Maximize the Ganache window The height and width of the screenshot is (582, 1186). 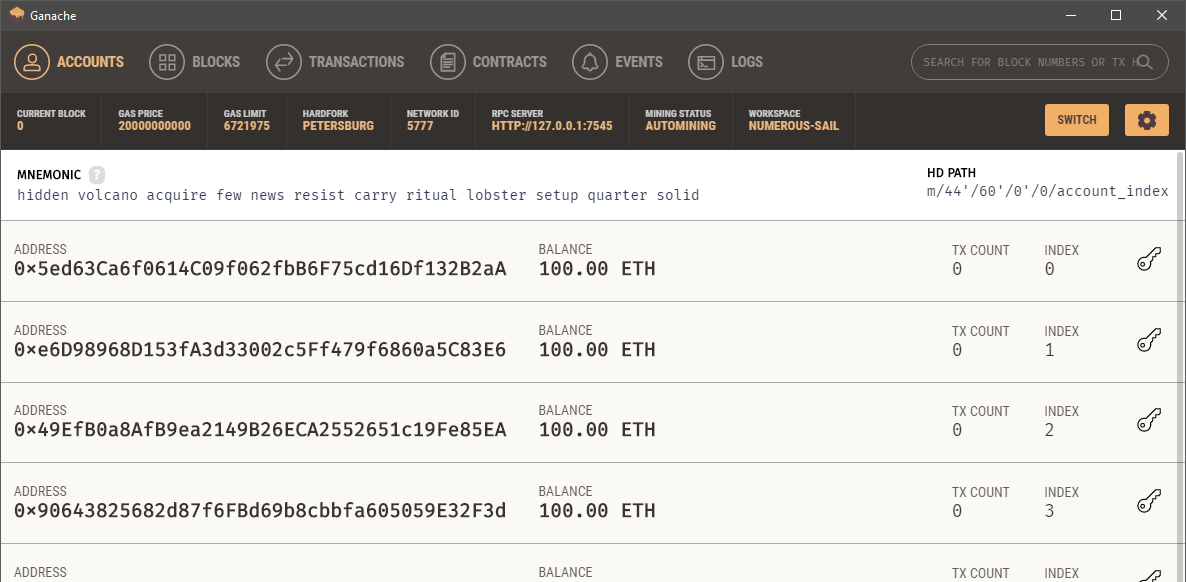(1116, 15)
